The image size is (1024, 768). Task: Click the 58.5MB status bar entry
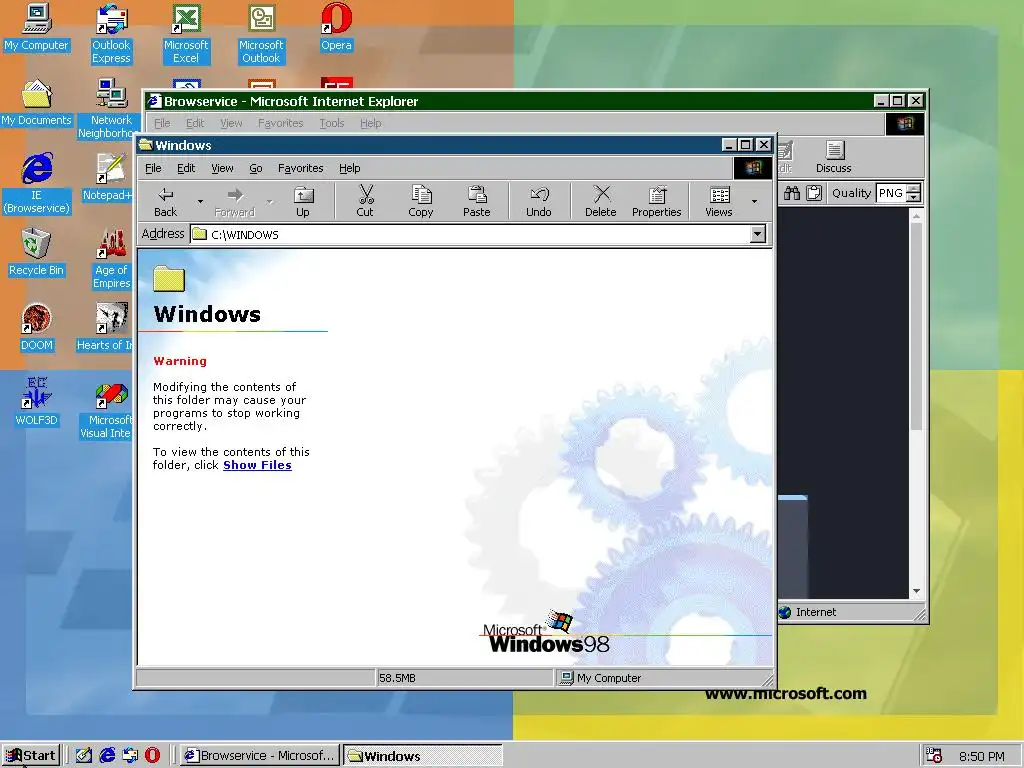point(464,678)
